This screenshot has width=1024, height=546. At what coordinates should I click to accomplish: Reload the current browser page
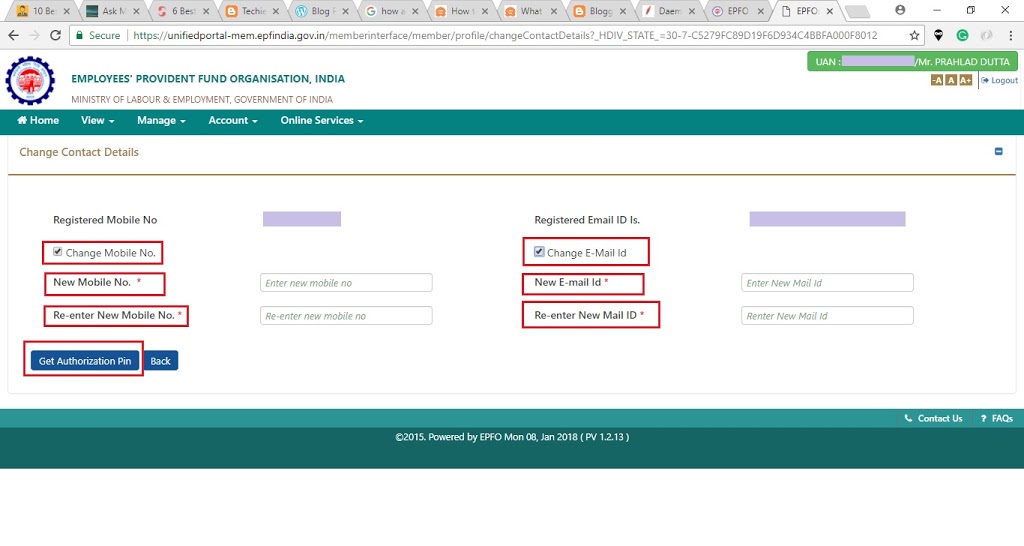56,35
